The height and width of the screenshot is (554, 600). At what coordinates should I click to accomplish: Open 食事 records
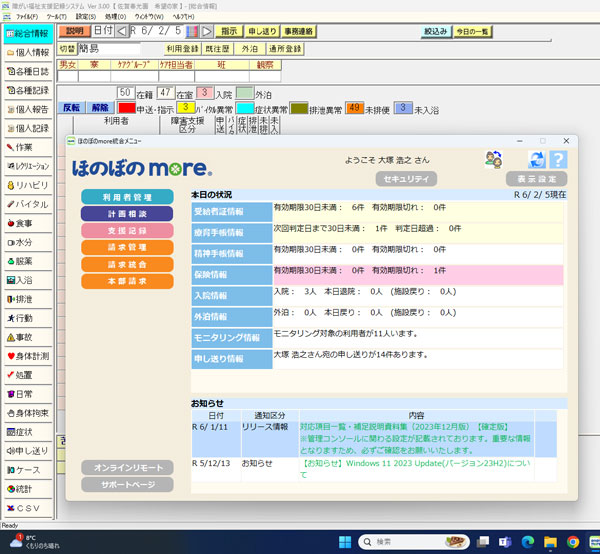pyautogui.click(x=28, y=223)
